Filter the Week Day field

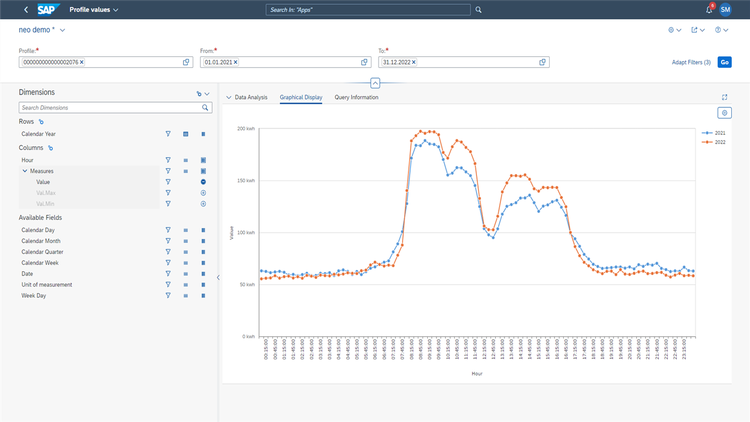168,296
